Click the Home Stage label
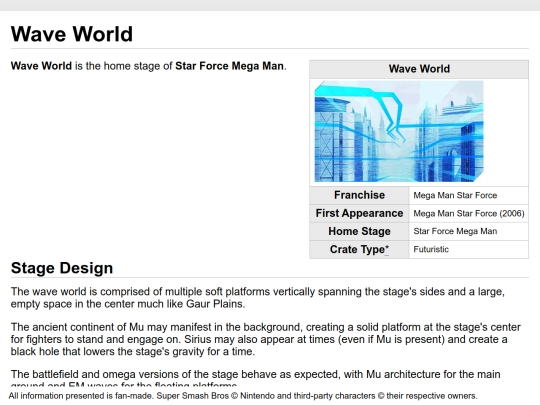 click(x=359, y=231)
